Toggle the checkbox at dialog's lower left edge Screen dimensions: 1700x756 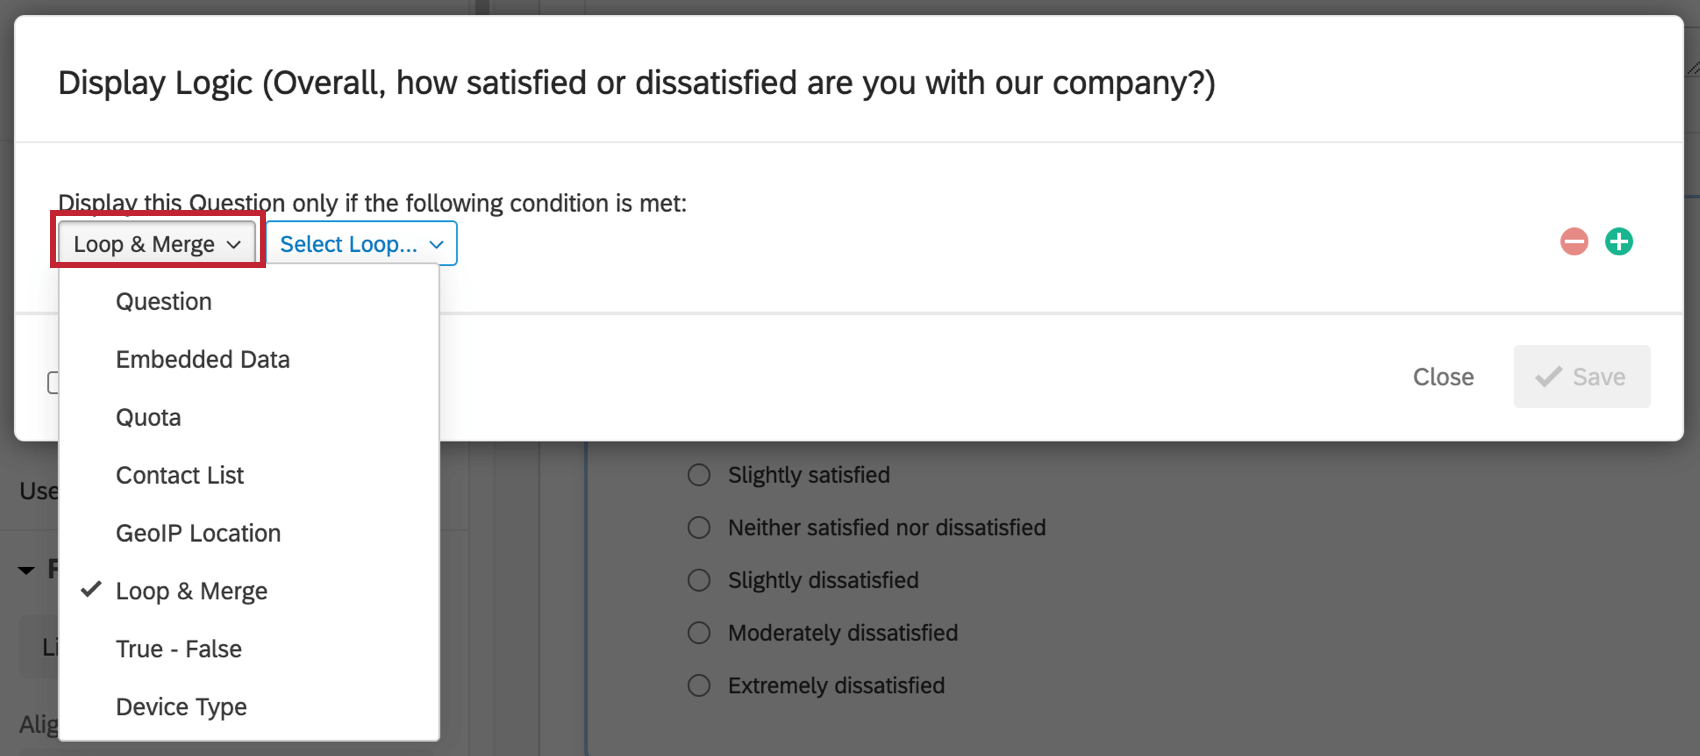[54, 383]
